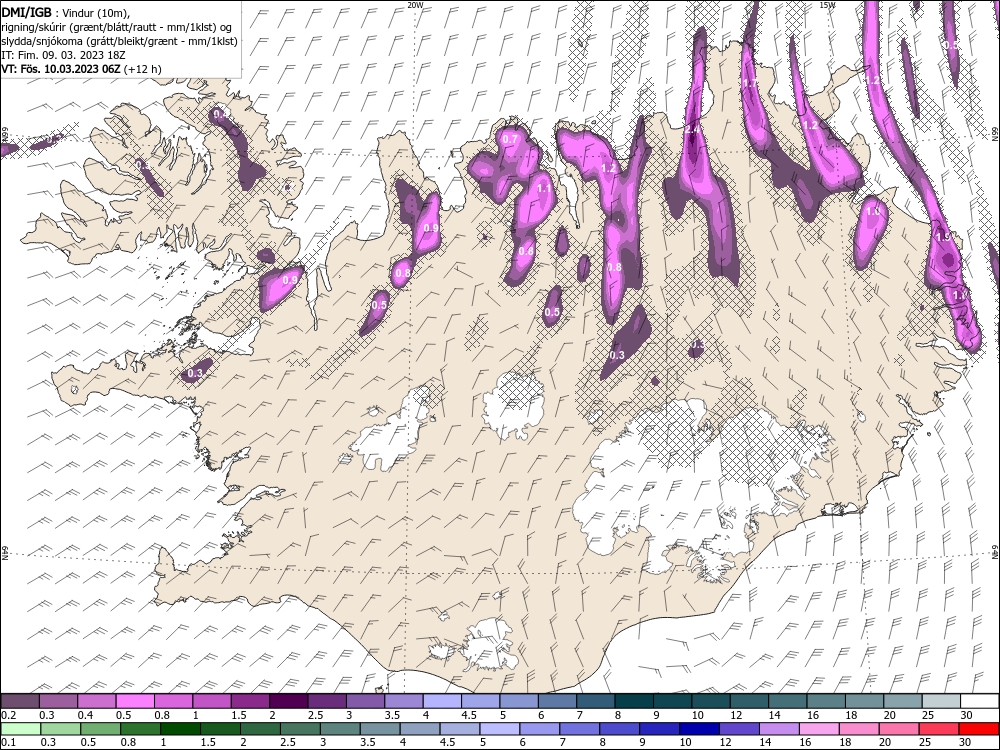Click the dark purple 2 swatch on the upper scale
Screen dimensions: 1000x750
point(288,701)
